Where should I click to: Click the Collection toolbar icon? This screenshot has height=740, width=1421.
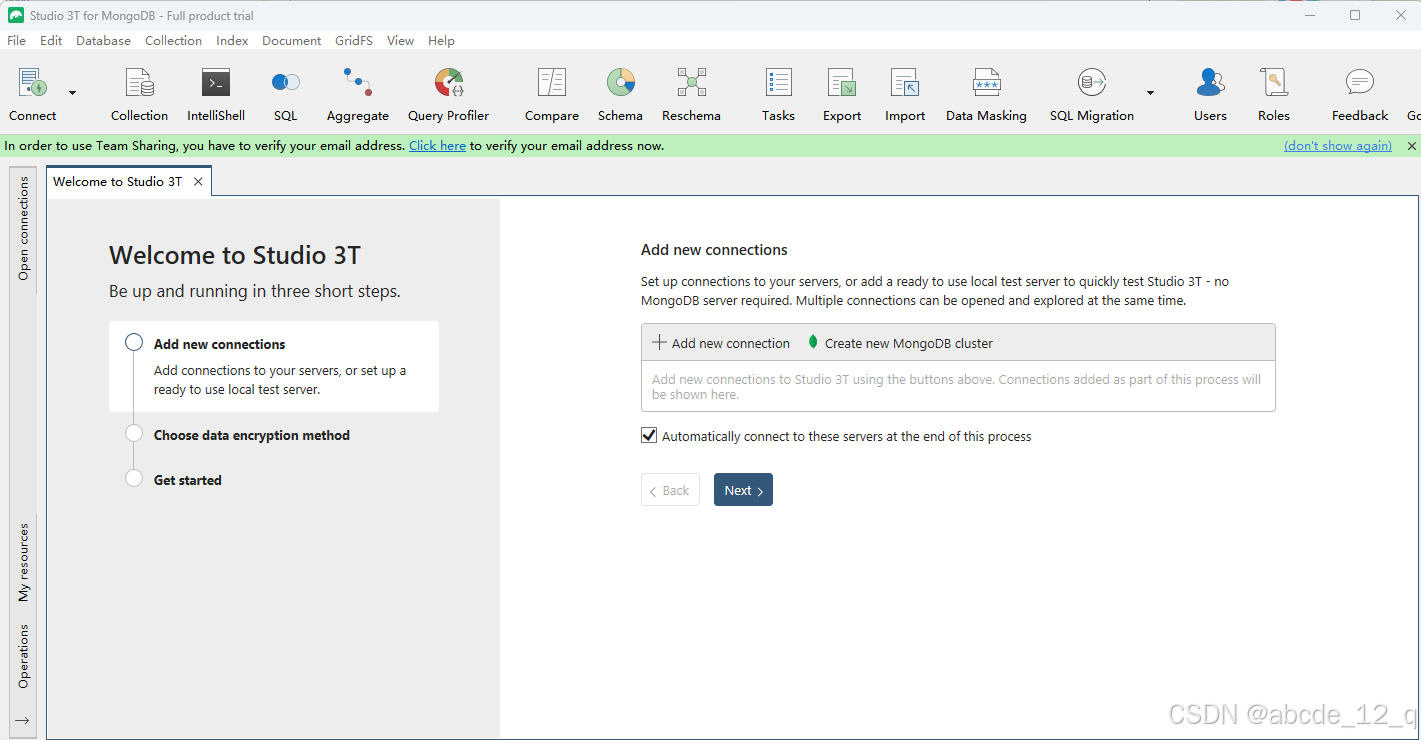click(x=139, y=83)
